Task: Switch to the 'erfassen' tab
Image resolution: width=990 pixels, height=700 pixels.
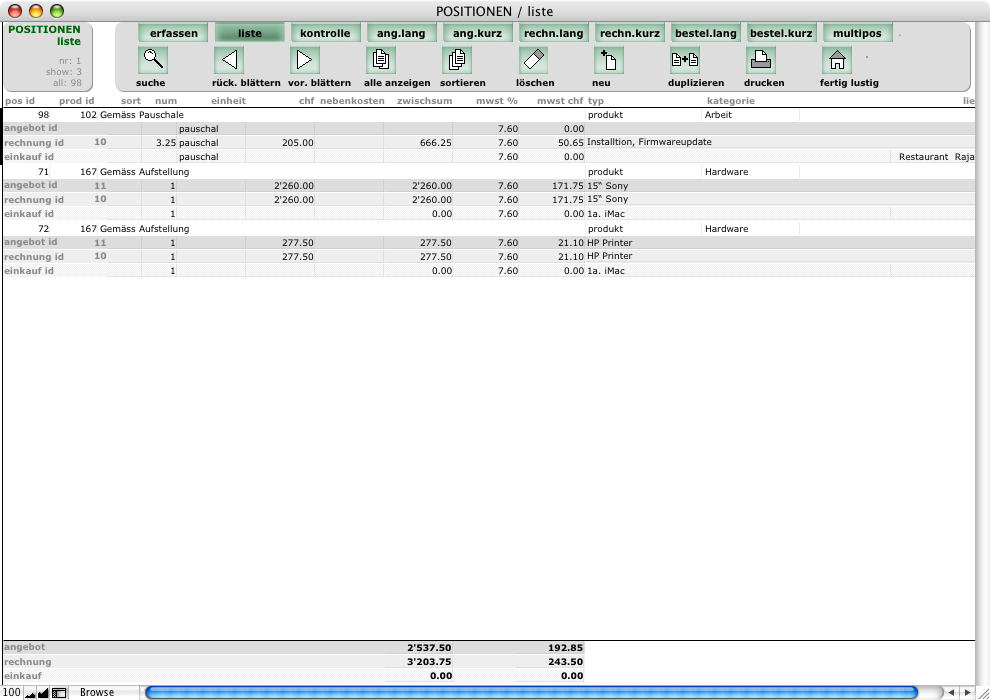Action: click(174, 33)
